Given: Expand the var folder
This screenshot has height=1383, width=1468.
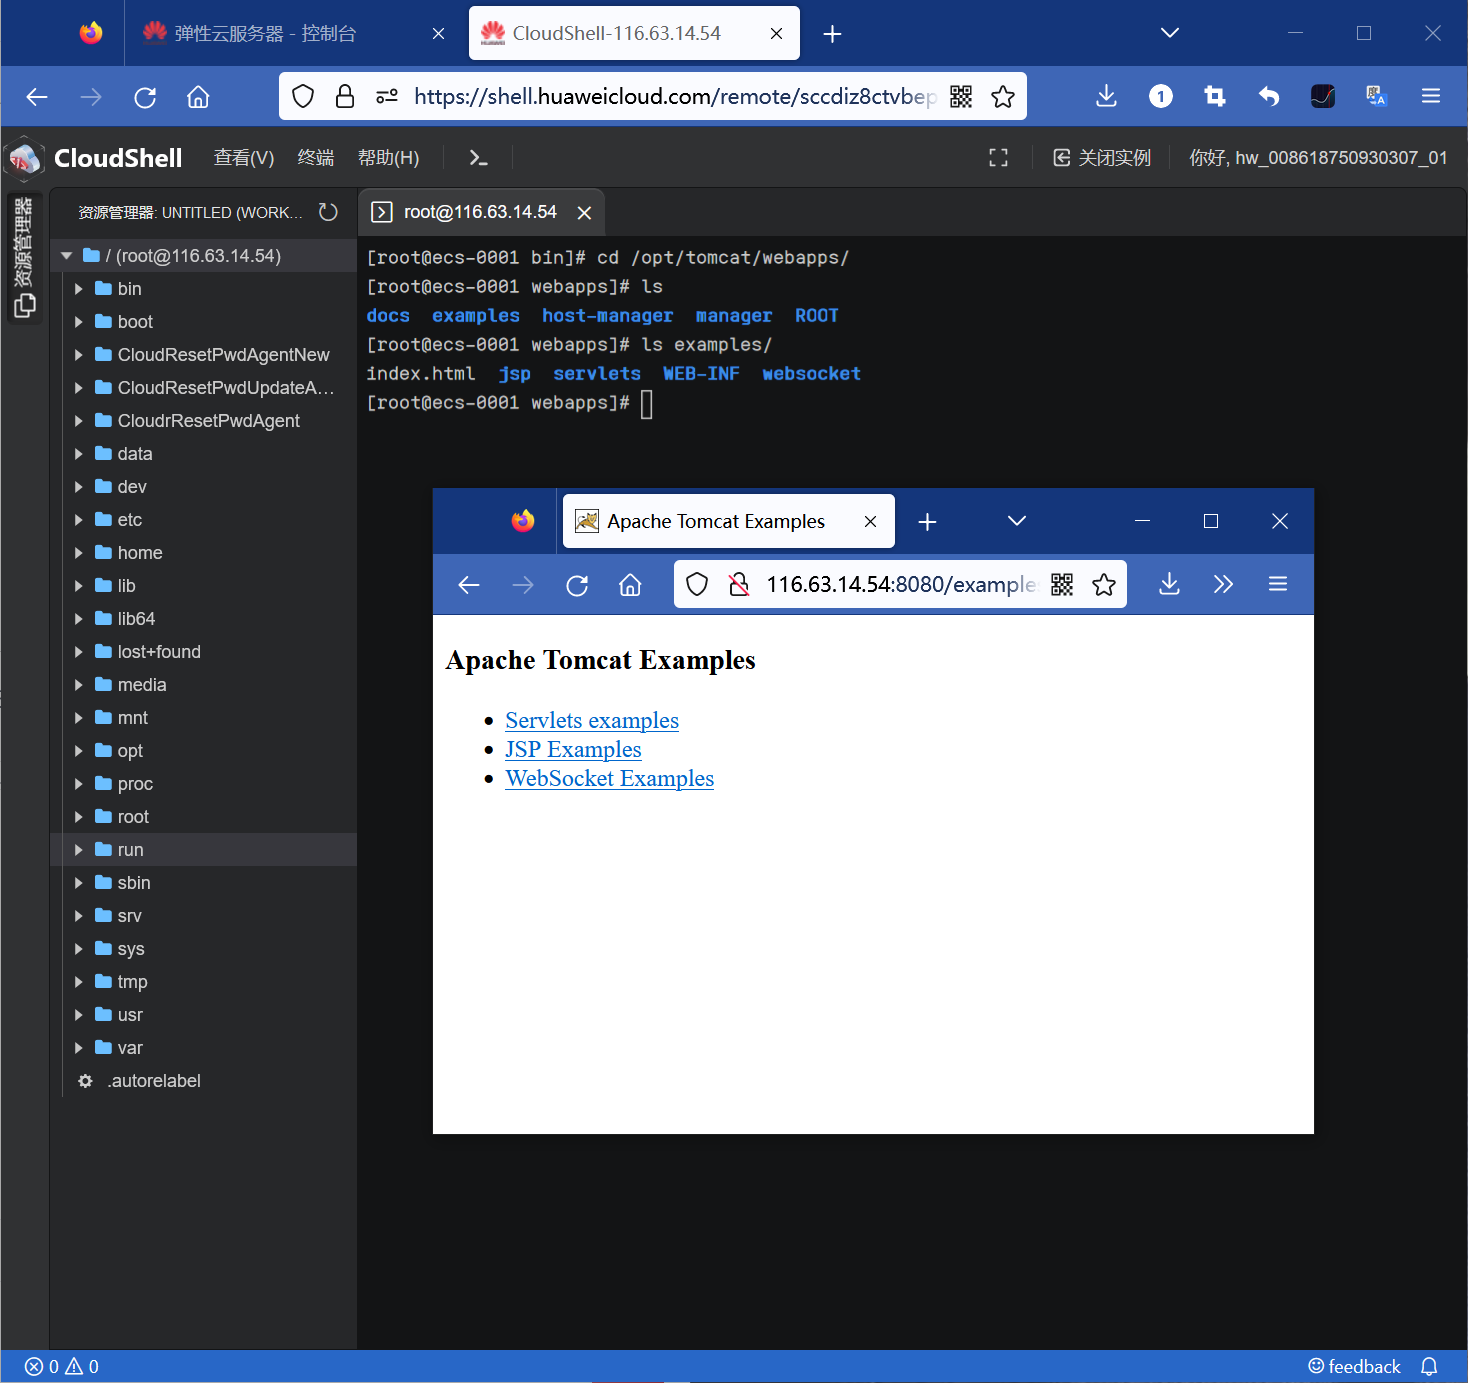Looking at the screenshot, I should (78, 1048).
